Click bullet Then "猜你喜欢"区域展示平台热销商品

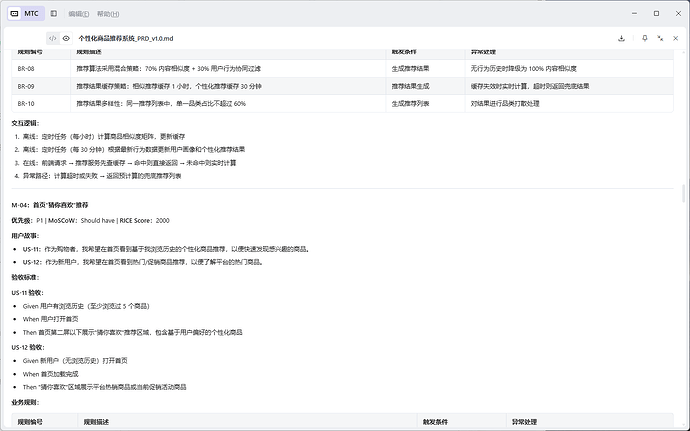pos(105,387)
